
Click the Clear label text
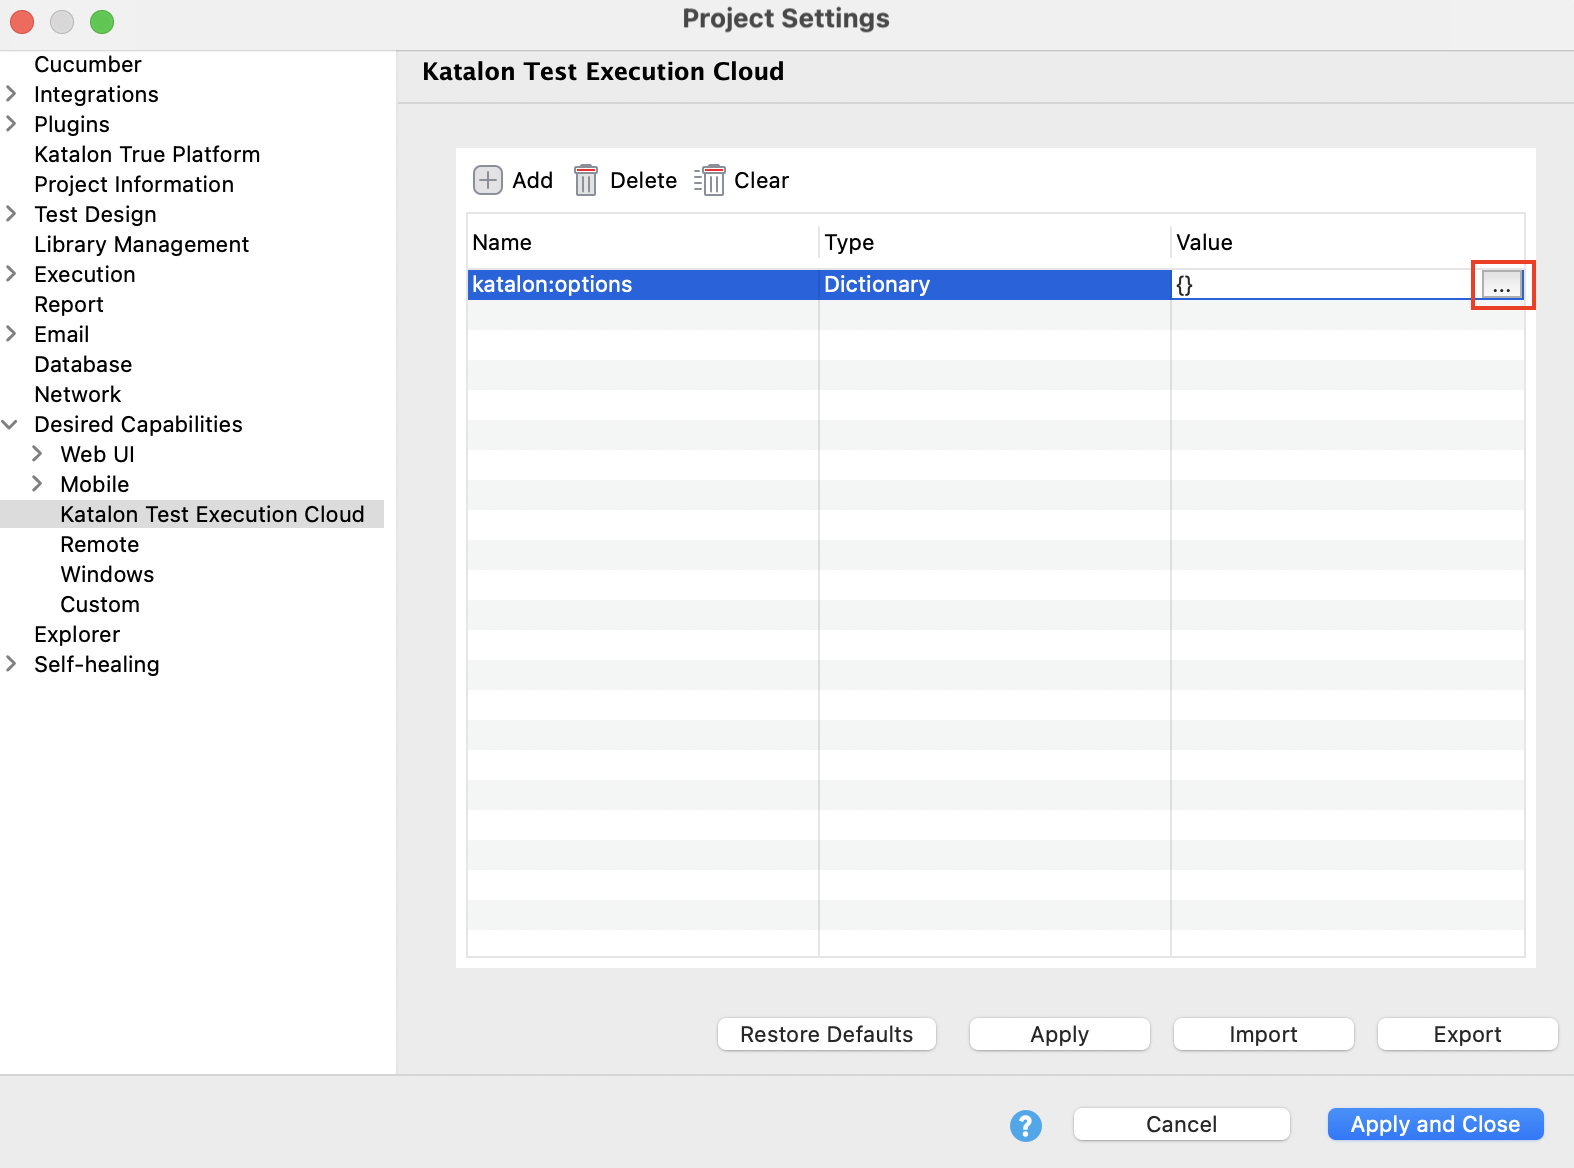pos(762,180)
